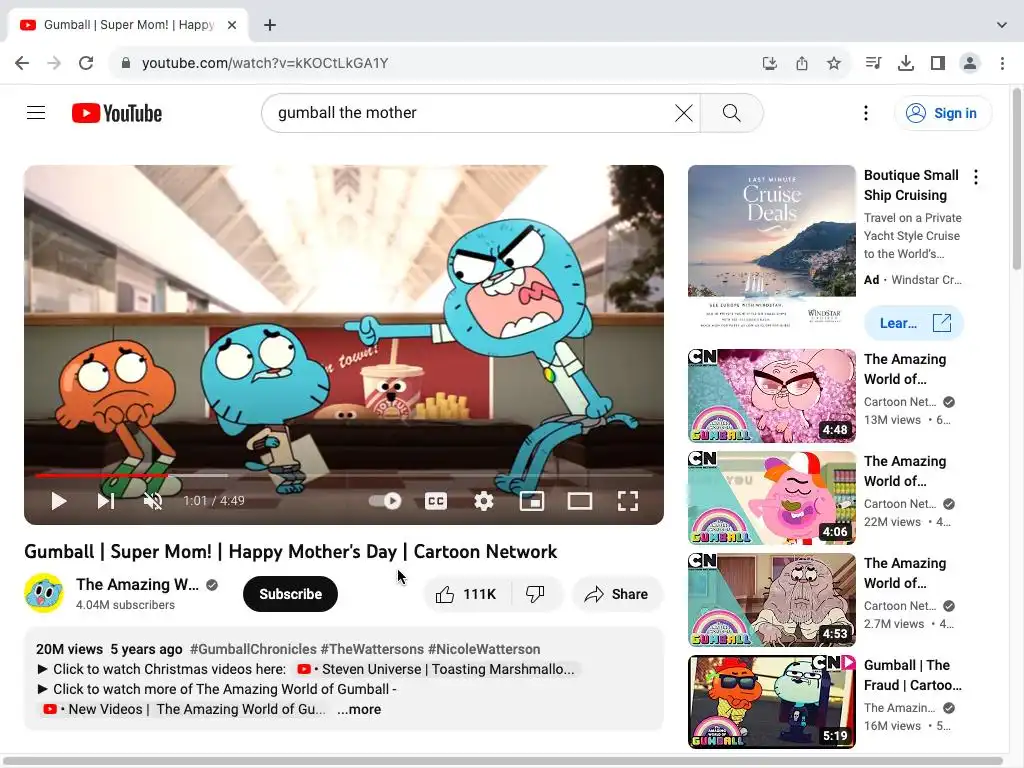View site information lock icon
This screenshot has height=768, width=1024.
click(x=126, y=63)
